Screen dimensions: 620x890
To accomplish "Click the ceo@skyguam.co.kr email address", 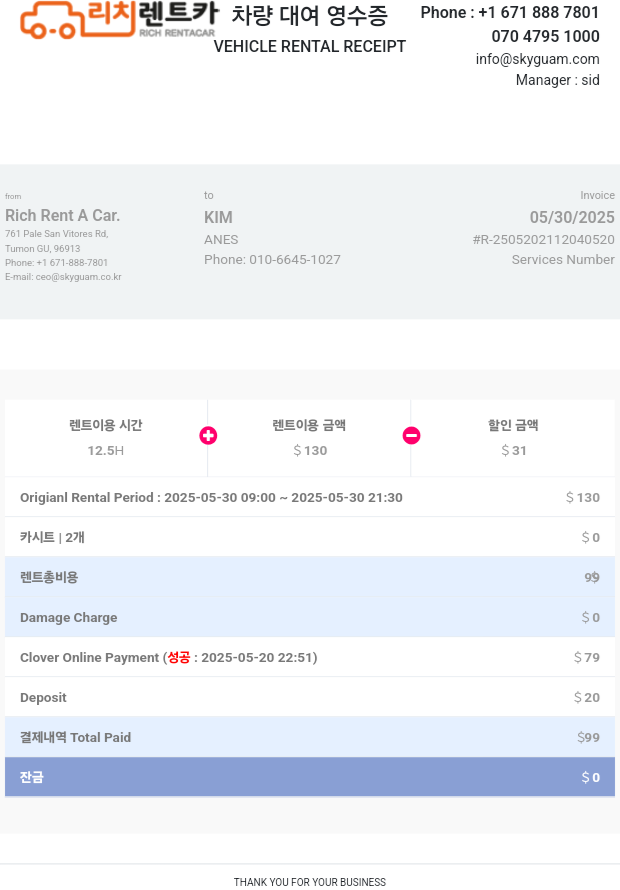I will coord(78,277).
